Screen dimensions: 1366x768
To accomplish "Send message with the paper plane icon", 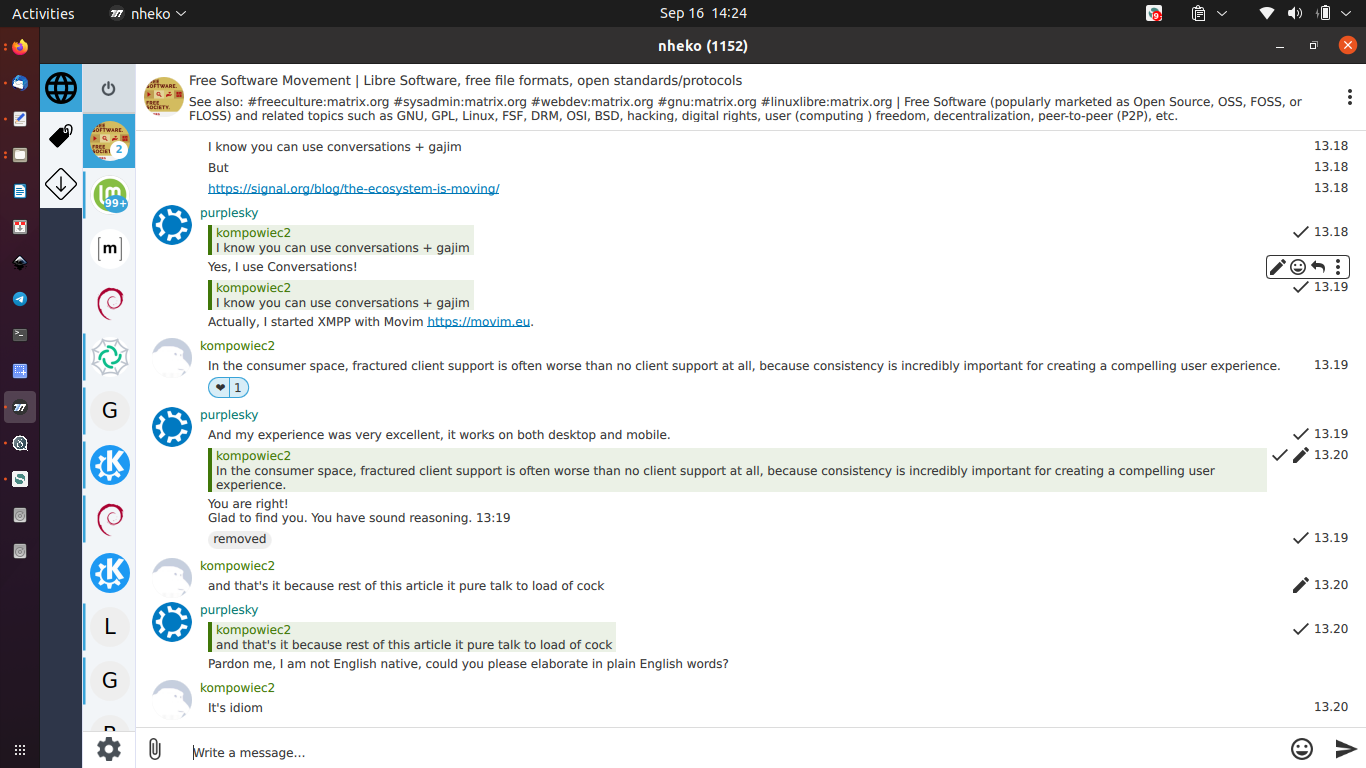I will (x=1346, y=748).
